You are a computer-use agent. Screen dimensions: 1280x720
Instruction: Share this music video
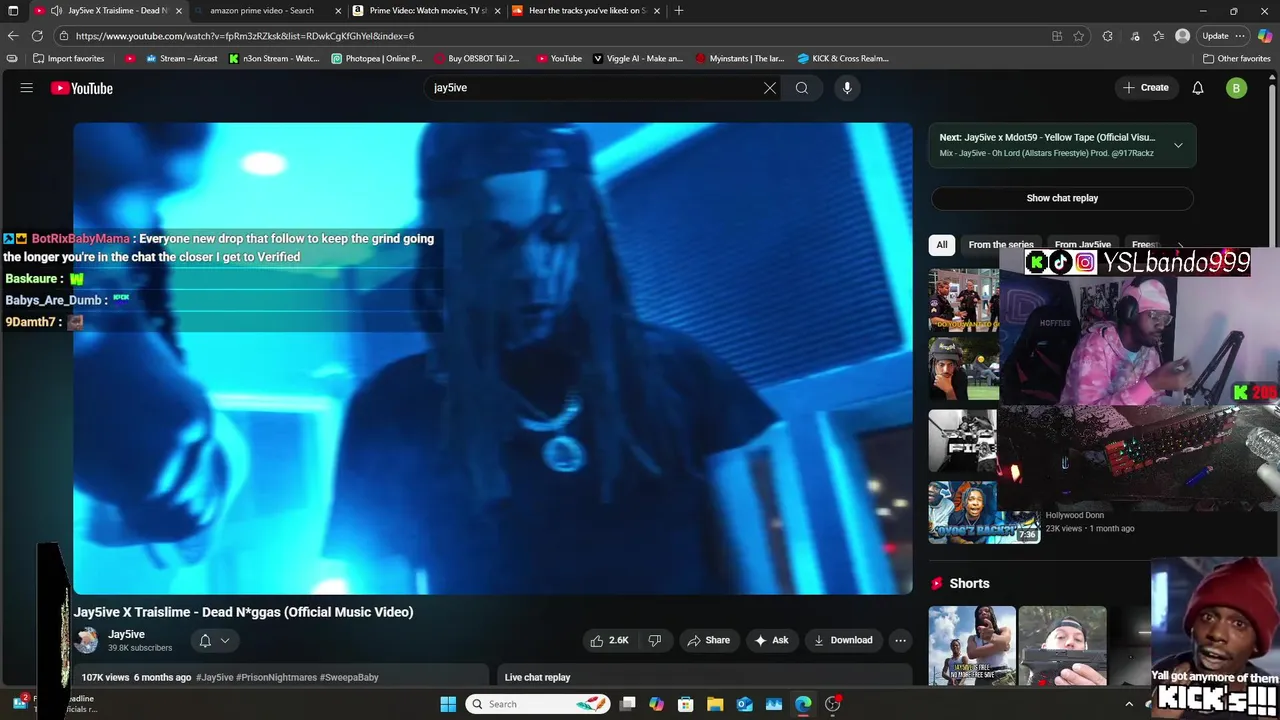click(708, 640)
